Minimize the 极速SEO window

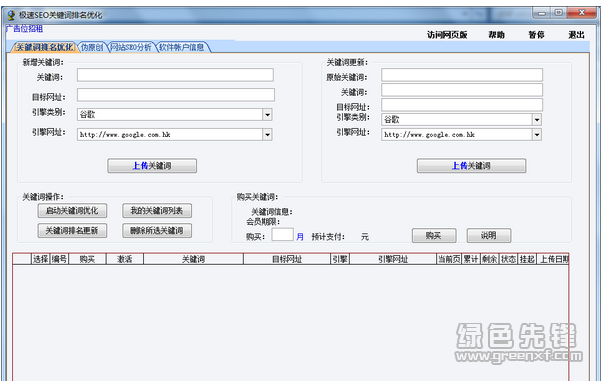pyautogui.click(x=542, y=13)
